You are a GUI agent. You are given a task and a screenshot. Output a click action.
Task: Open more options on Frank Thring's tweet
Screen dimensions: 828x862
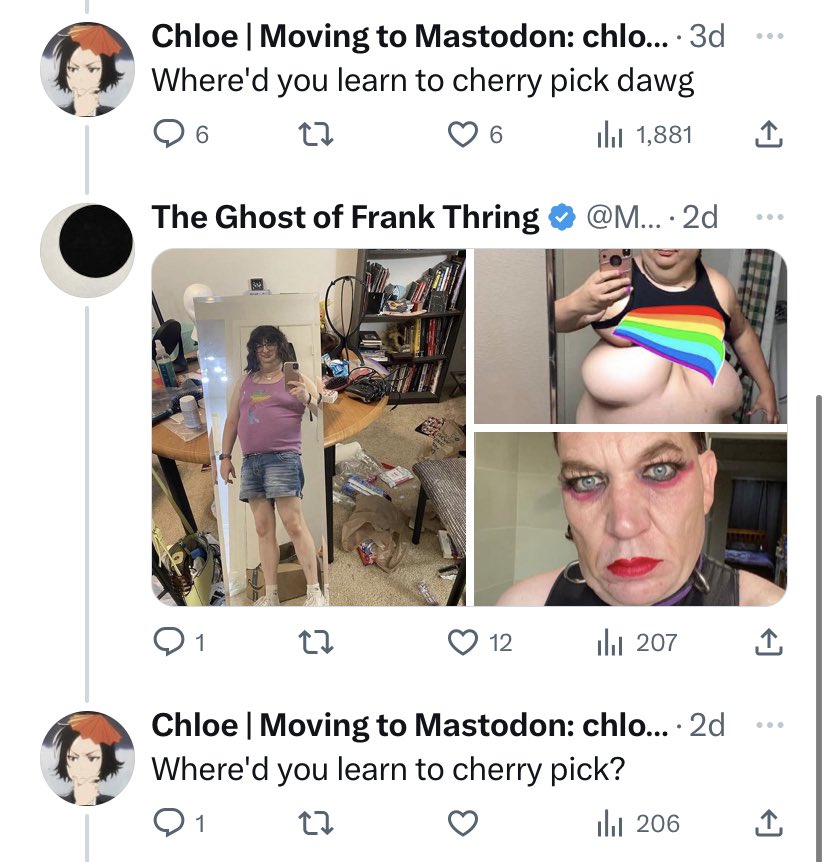769,217
